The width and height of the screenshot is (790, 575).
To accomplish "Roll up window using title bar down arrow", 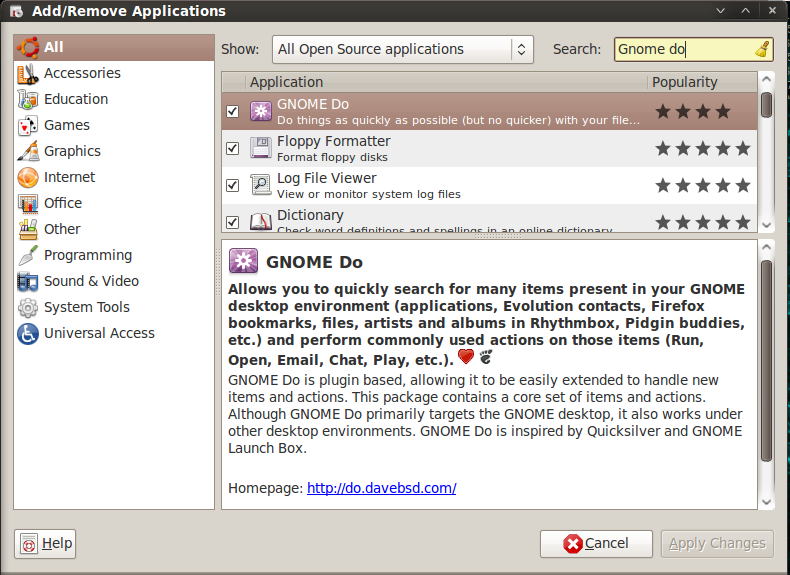I will (720, 11).
